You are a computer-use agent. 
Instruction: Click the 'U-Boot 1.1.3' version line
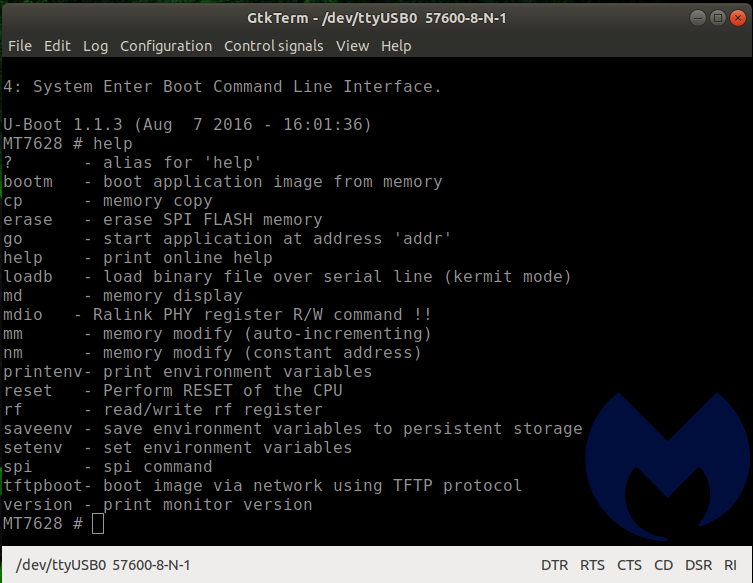(x=187, y=125)
